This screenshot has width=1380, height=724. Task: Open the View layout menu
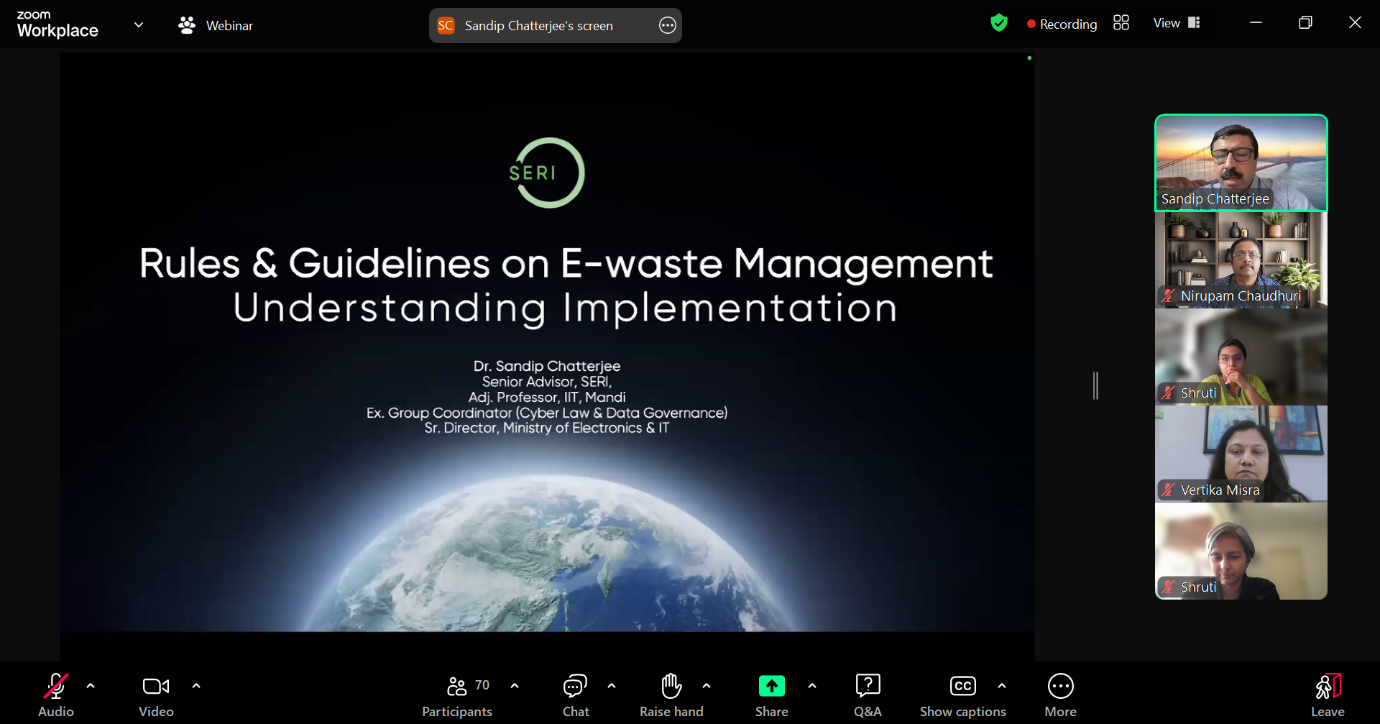(x=1177, y=23)
